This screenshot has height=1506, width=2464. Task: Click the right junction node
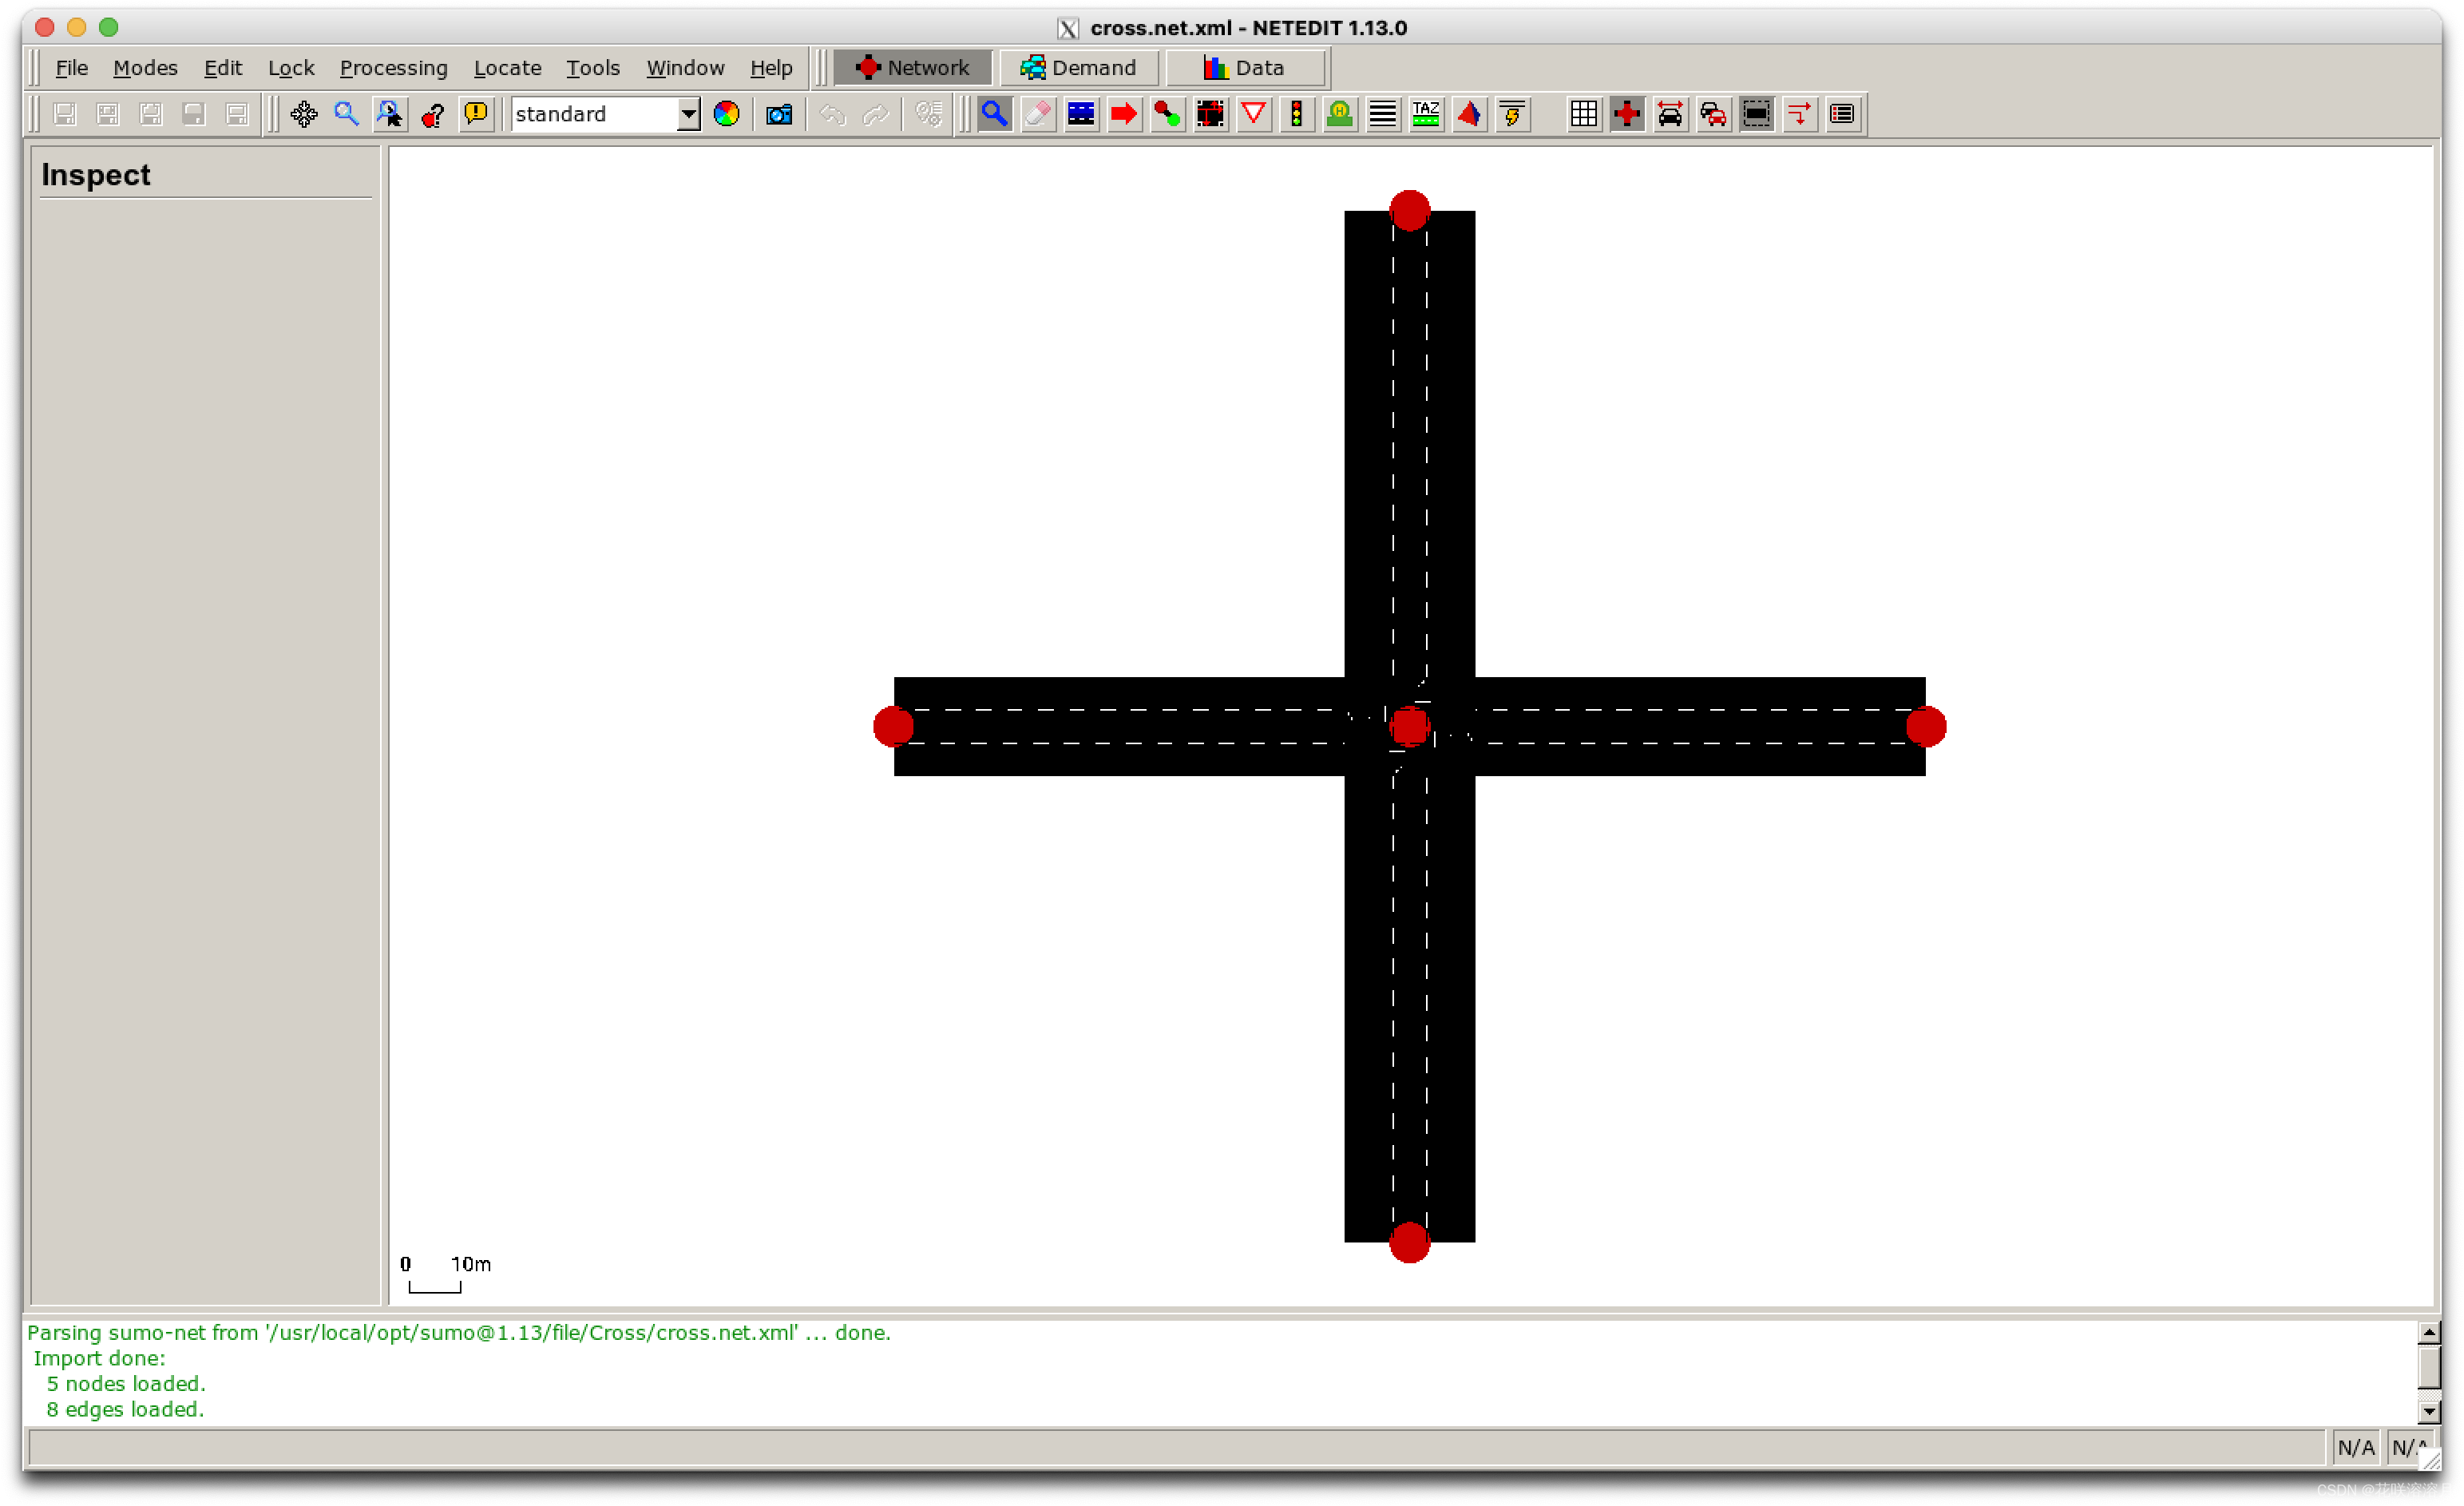tap(1926, 726)
